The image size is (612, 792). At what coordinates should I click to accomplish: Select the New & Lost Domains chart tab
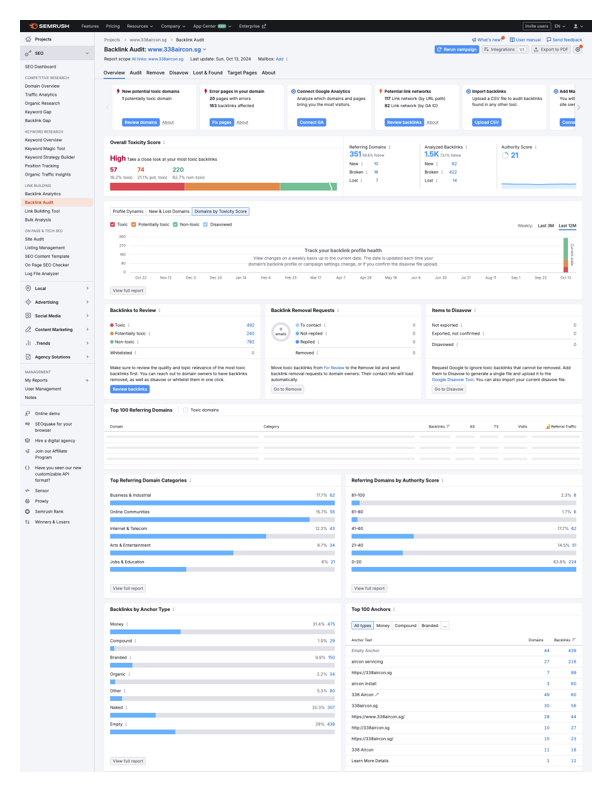pos(168,212)
